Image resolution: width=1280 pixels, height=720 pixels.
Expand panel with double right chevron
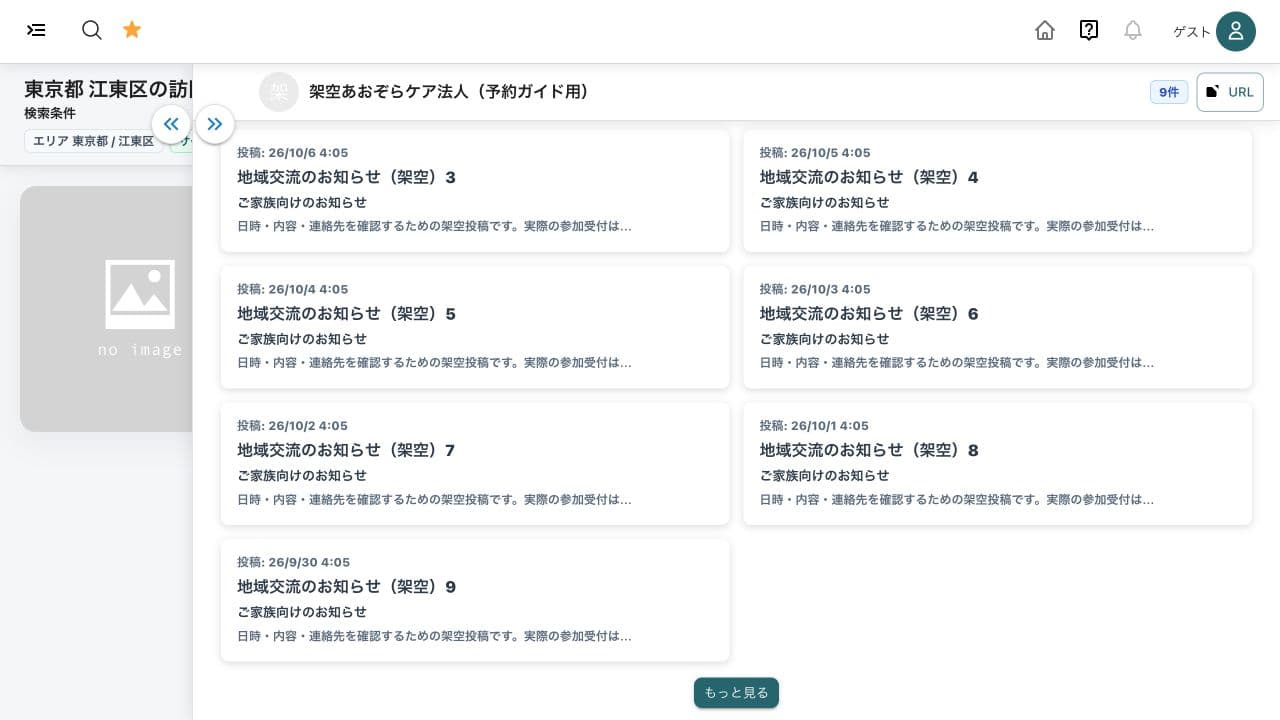point(215,124)
